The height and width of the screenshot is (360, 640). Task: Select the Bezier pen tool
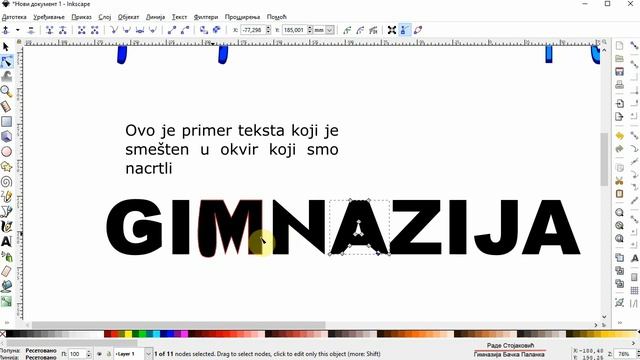(6, 211)
